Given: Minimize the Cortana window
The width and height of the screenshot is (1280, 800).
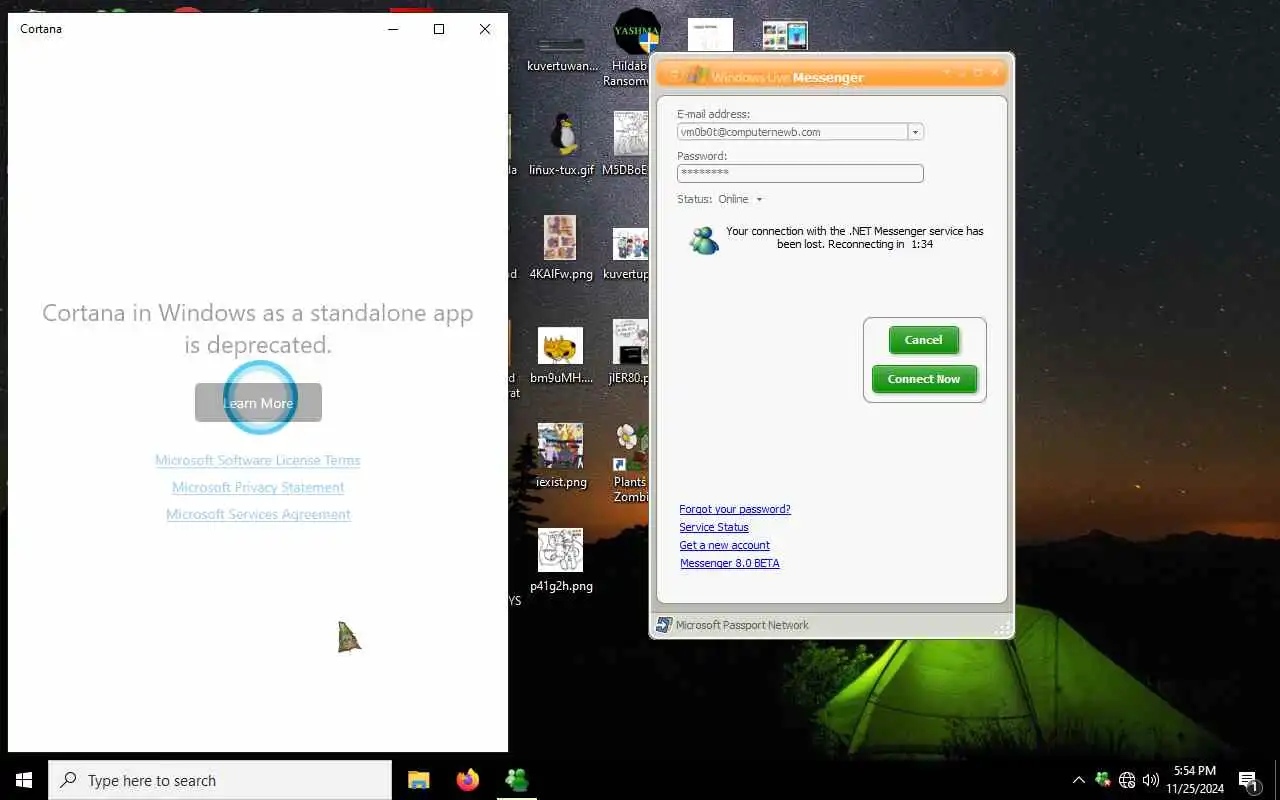Looking at the screenshot, I should tap(392, 29).
